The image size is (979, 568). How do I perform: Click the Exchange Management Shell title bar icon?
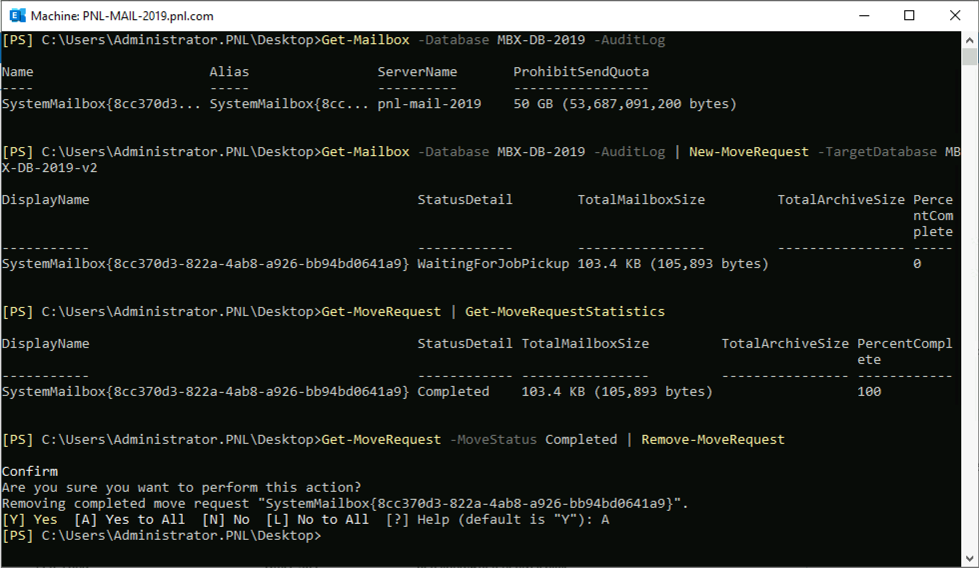[x=16, y=16]
